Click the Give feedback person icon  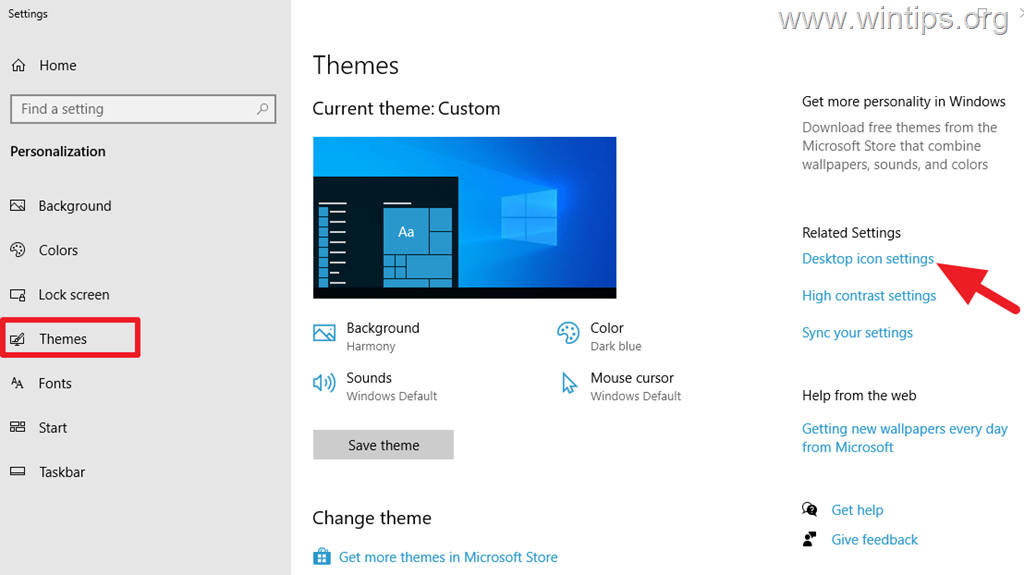[x=810, y=539]
